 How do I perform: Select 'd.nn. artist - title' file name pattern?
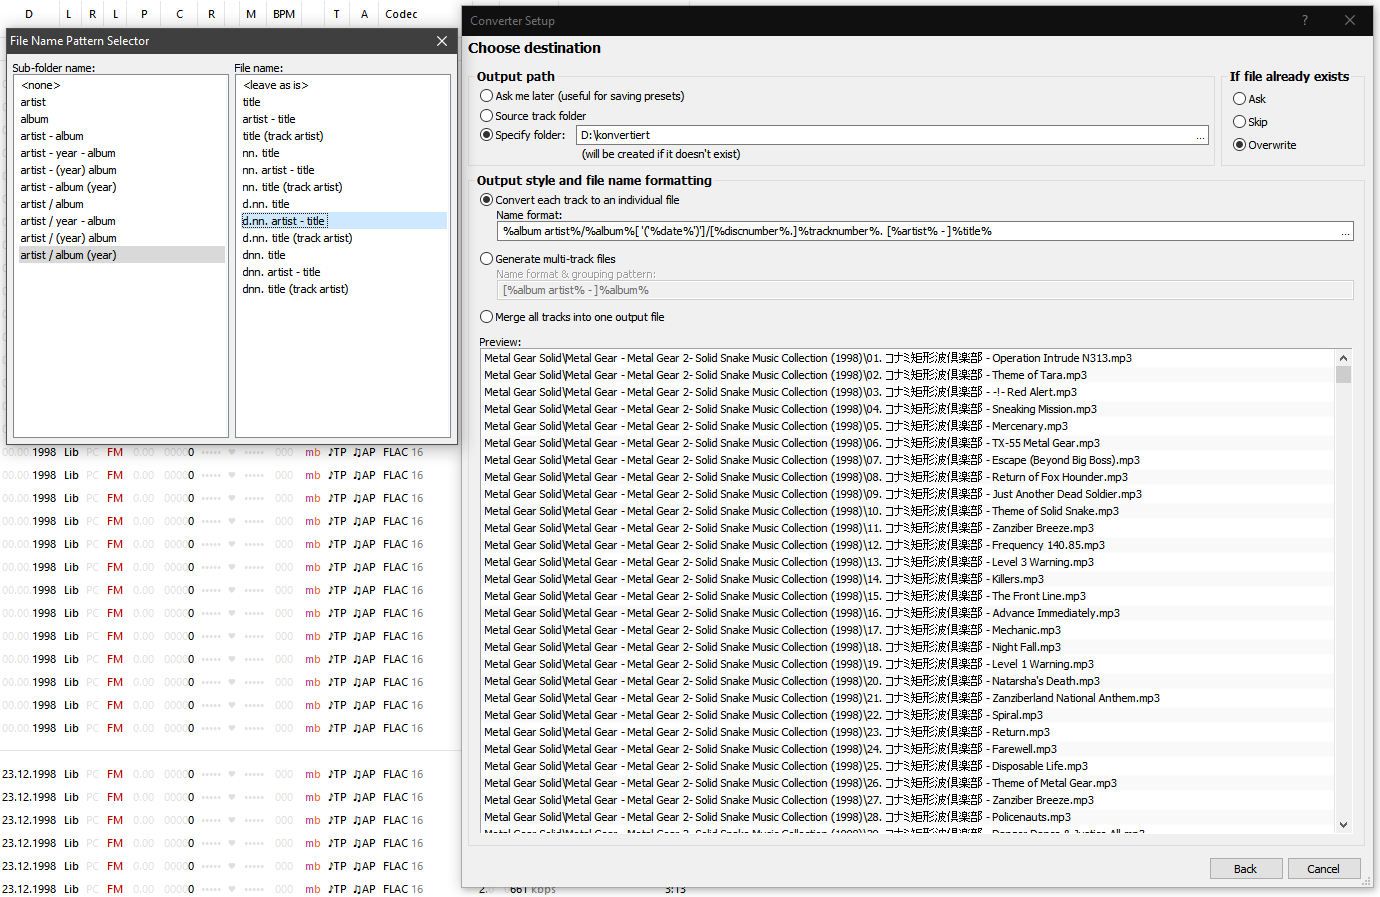pyautogui.click(x=343, y=221)
